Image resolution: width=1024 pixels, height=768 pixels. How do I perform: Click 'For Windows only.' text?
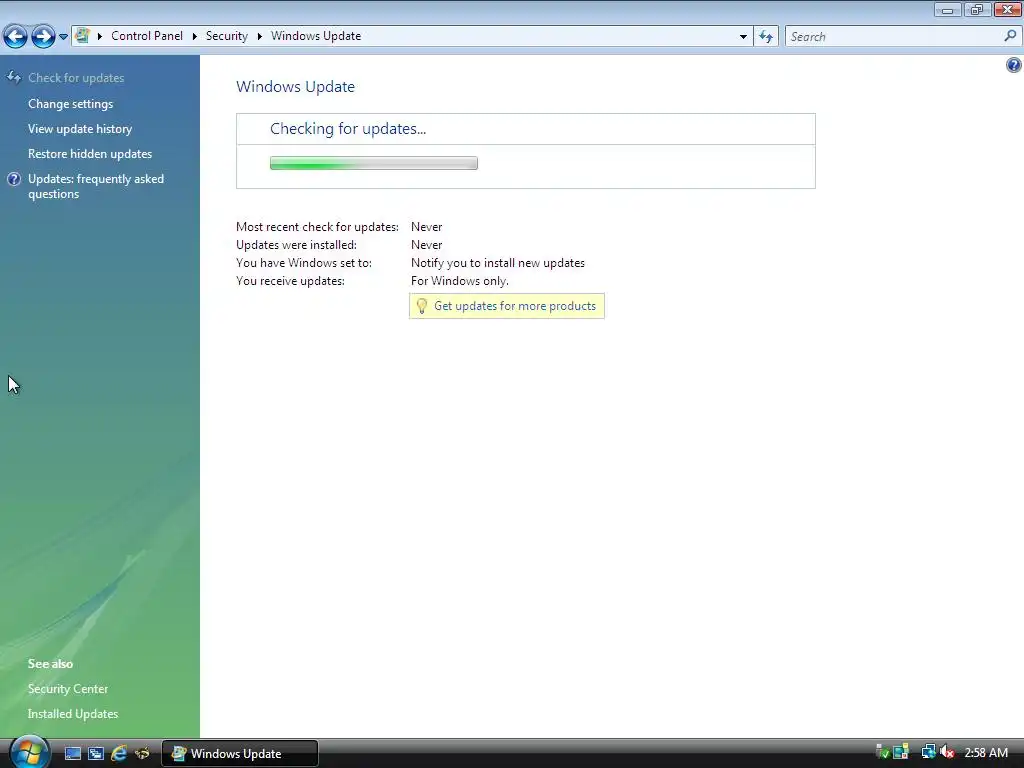coord(459,281)
